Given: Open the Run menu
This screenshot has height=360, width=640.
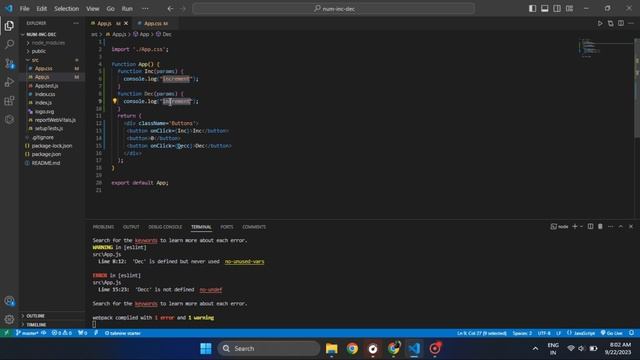Looking at the screenshot, I should tap(127, 9).
